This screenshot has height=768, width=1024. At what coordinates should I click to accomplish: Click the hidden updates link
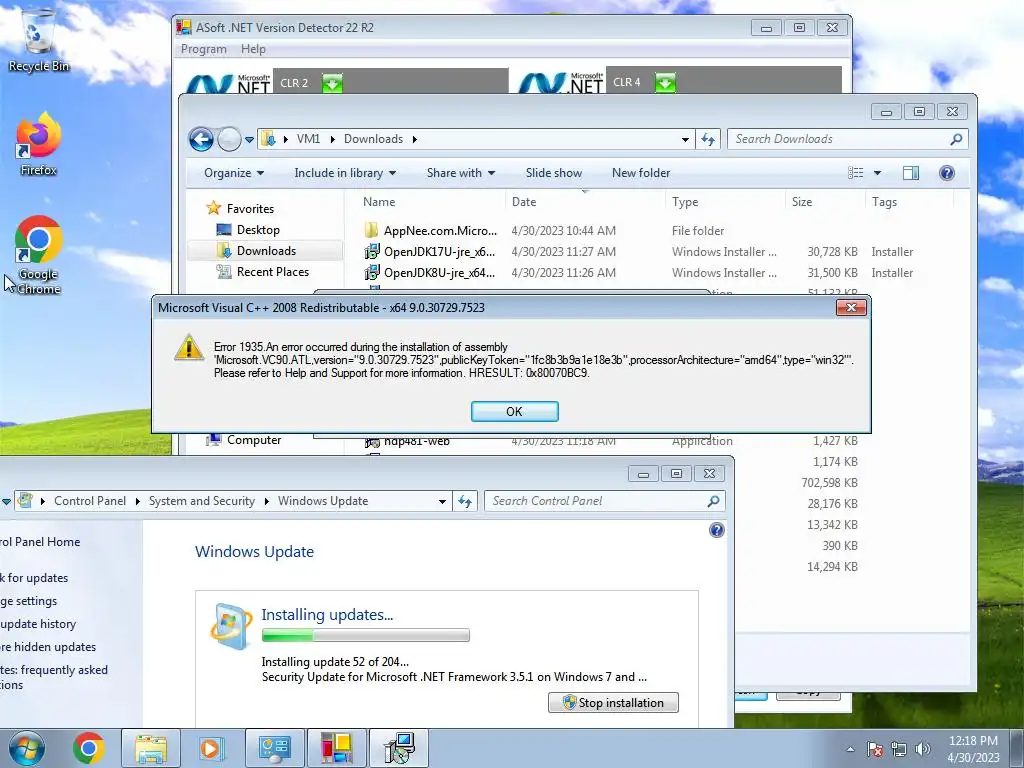coord(48,647)
